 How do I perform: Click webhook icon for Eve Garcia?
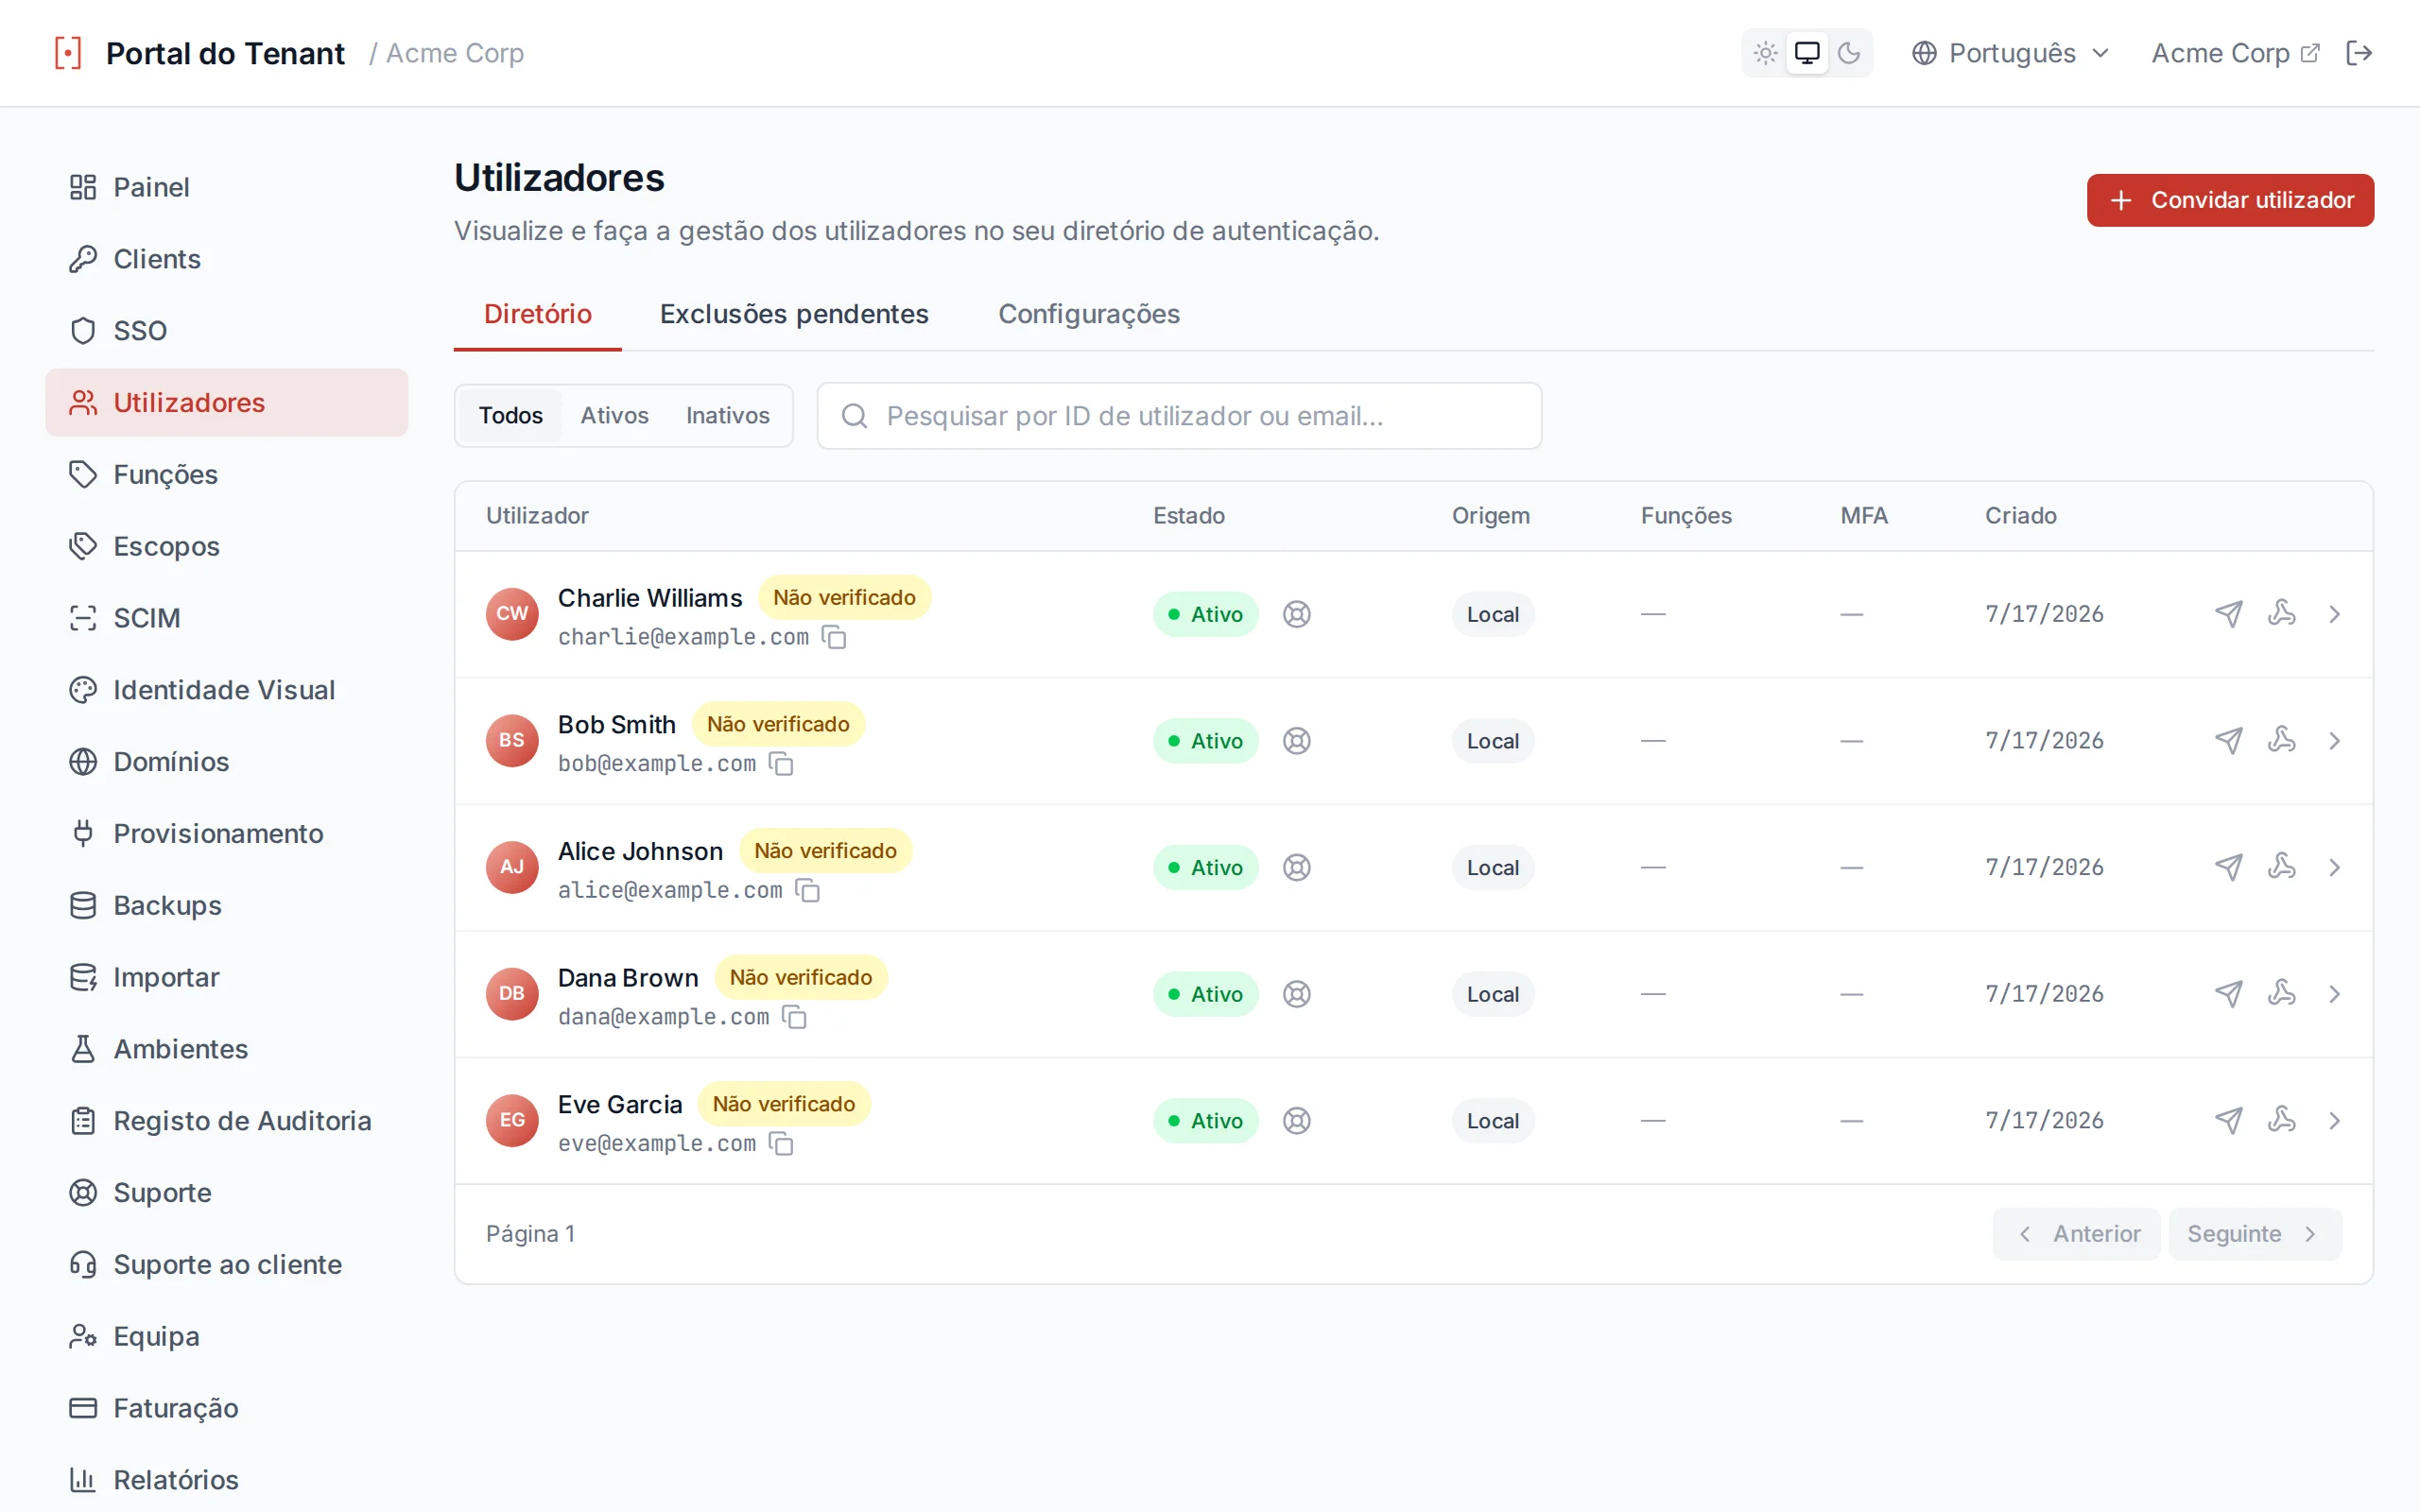[2282, 1119]
